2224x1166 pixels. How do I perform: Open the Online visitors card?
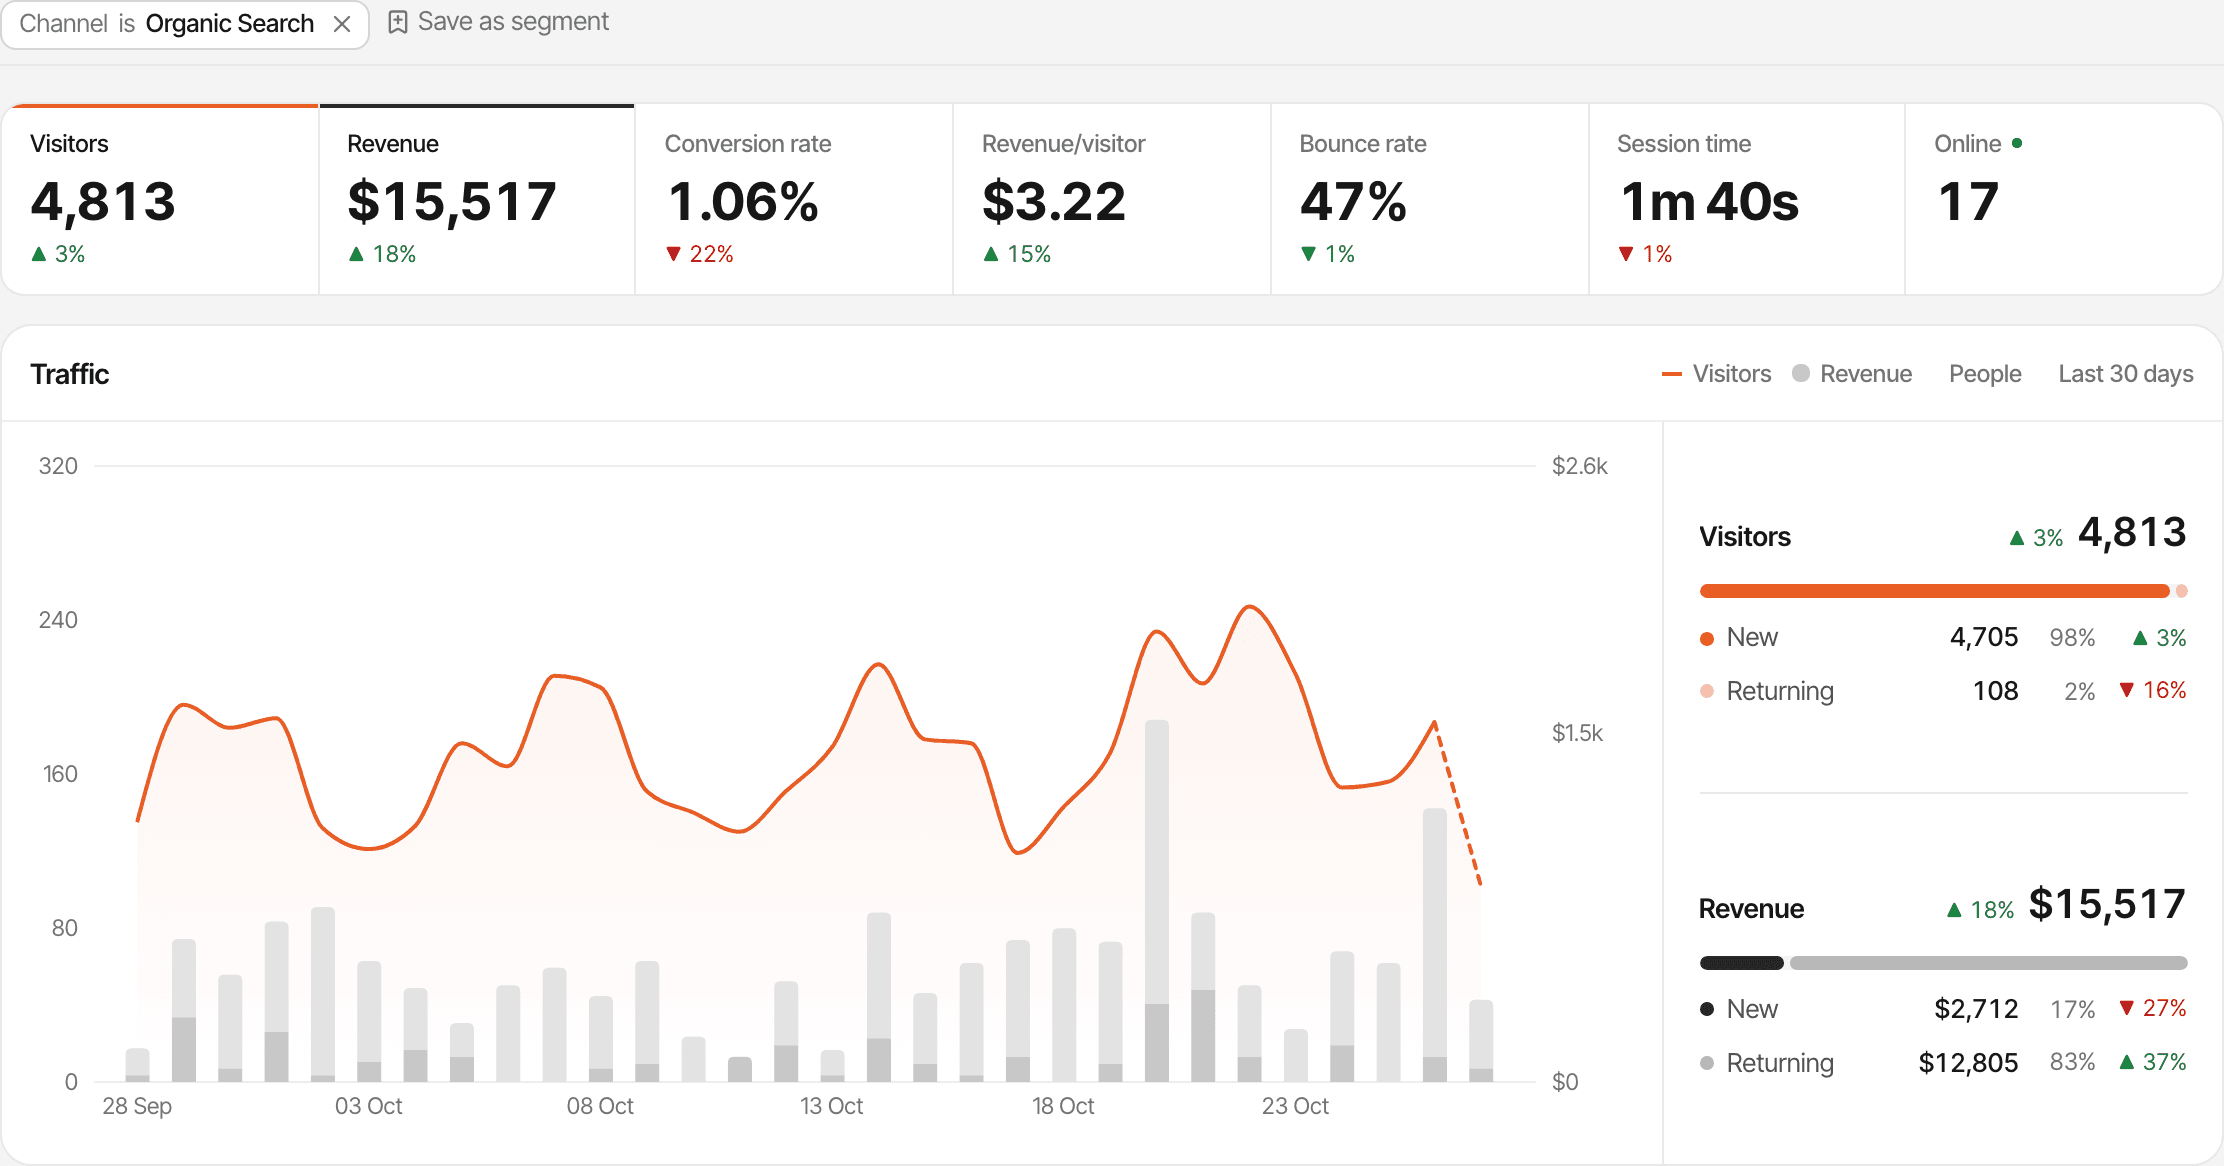coord(2063,199)
